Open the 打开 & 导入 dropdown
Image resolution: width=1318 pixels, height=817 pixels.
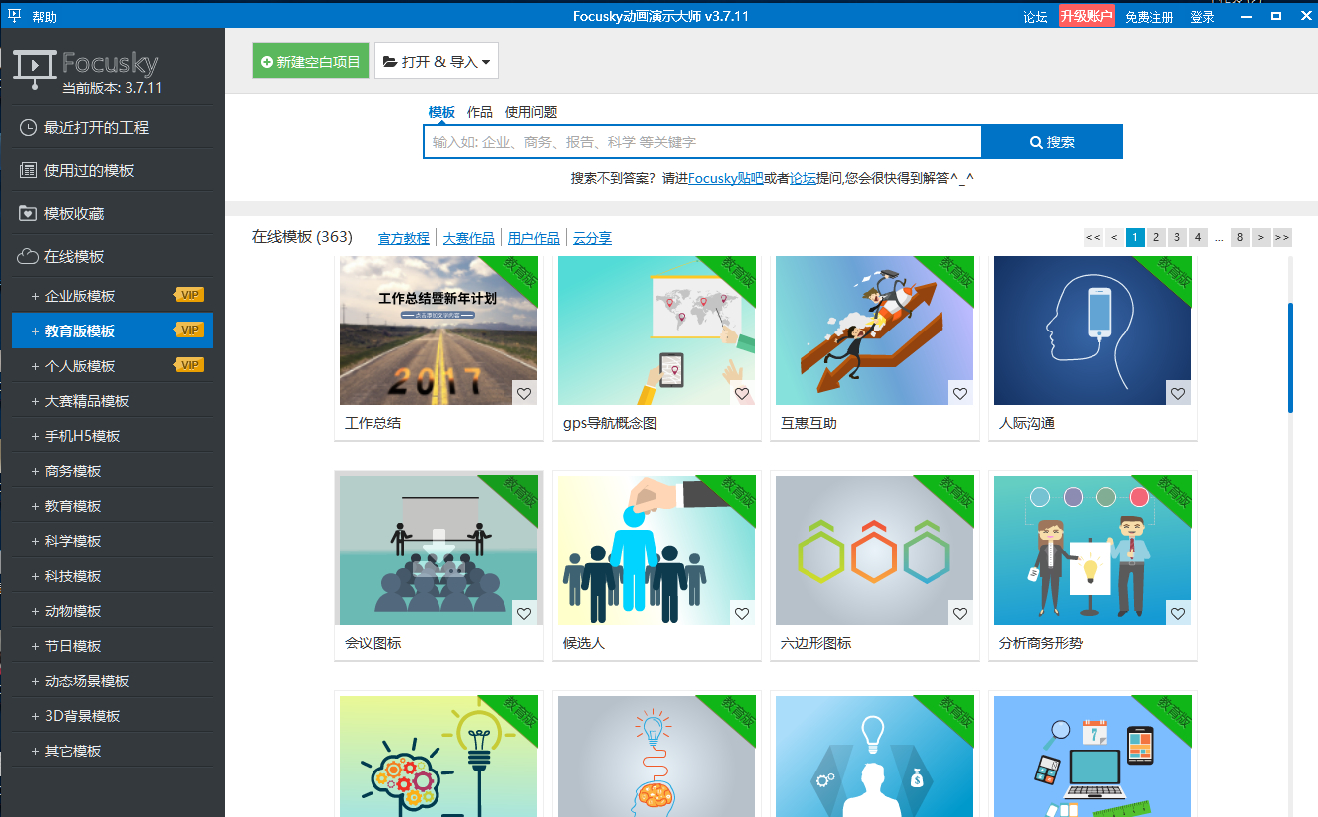tap(436, 61)
